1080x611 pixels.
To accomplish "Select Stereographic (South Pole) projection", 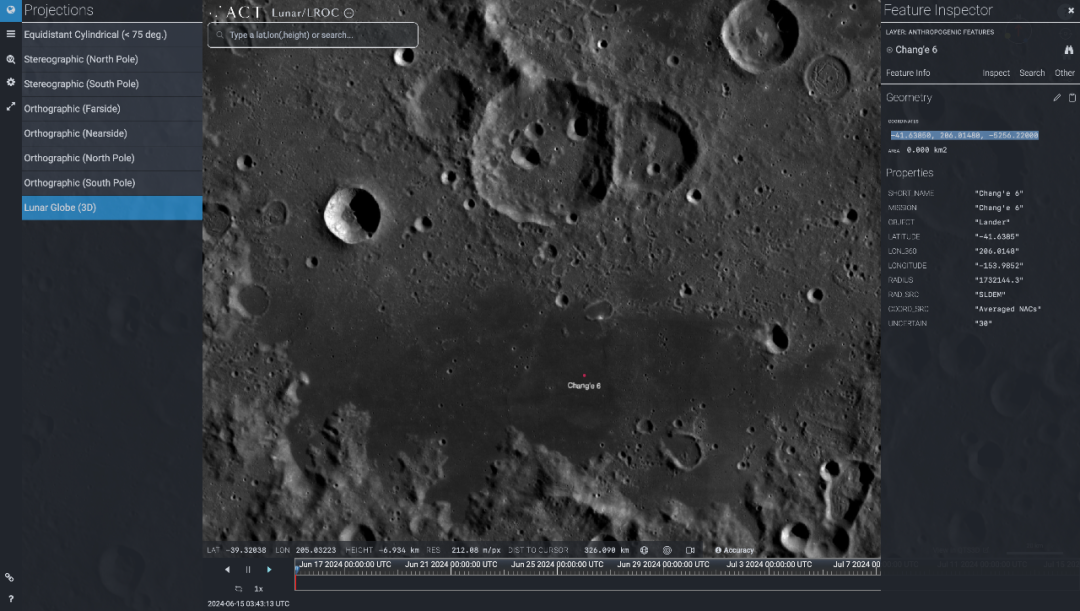I will tap(112, 84).
